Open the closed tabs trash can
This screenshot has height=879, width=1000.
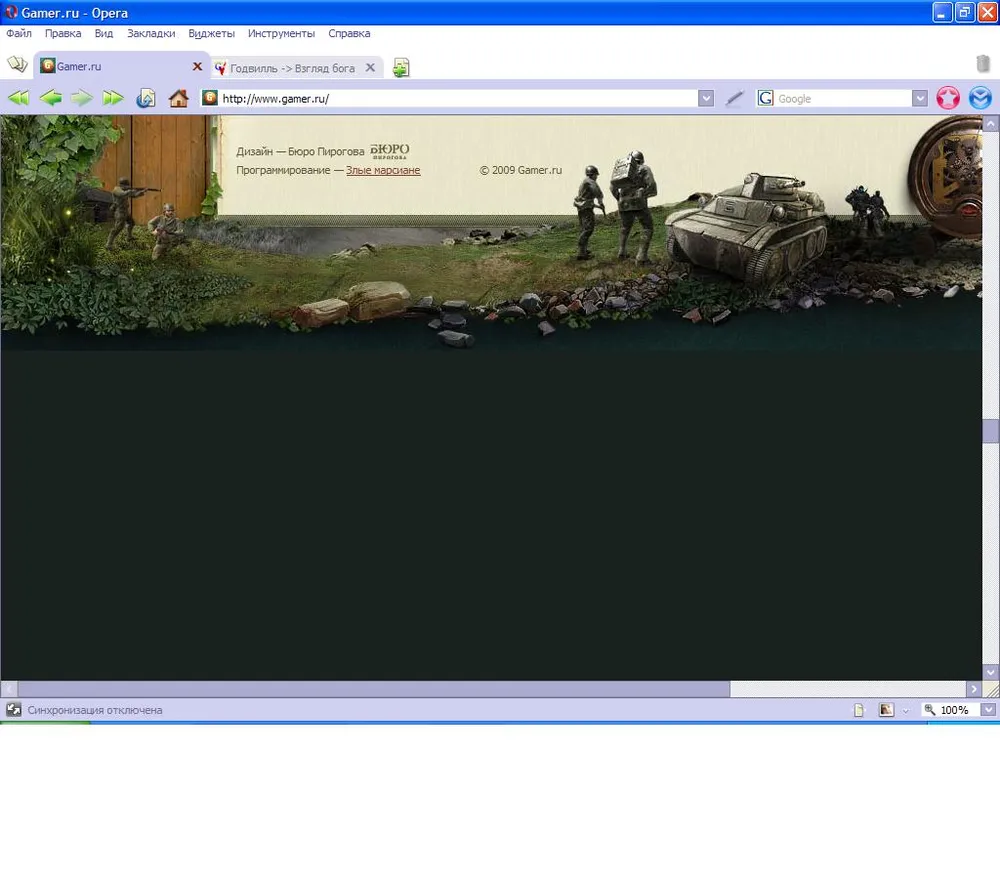(x=983, y=64)
